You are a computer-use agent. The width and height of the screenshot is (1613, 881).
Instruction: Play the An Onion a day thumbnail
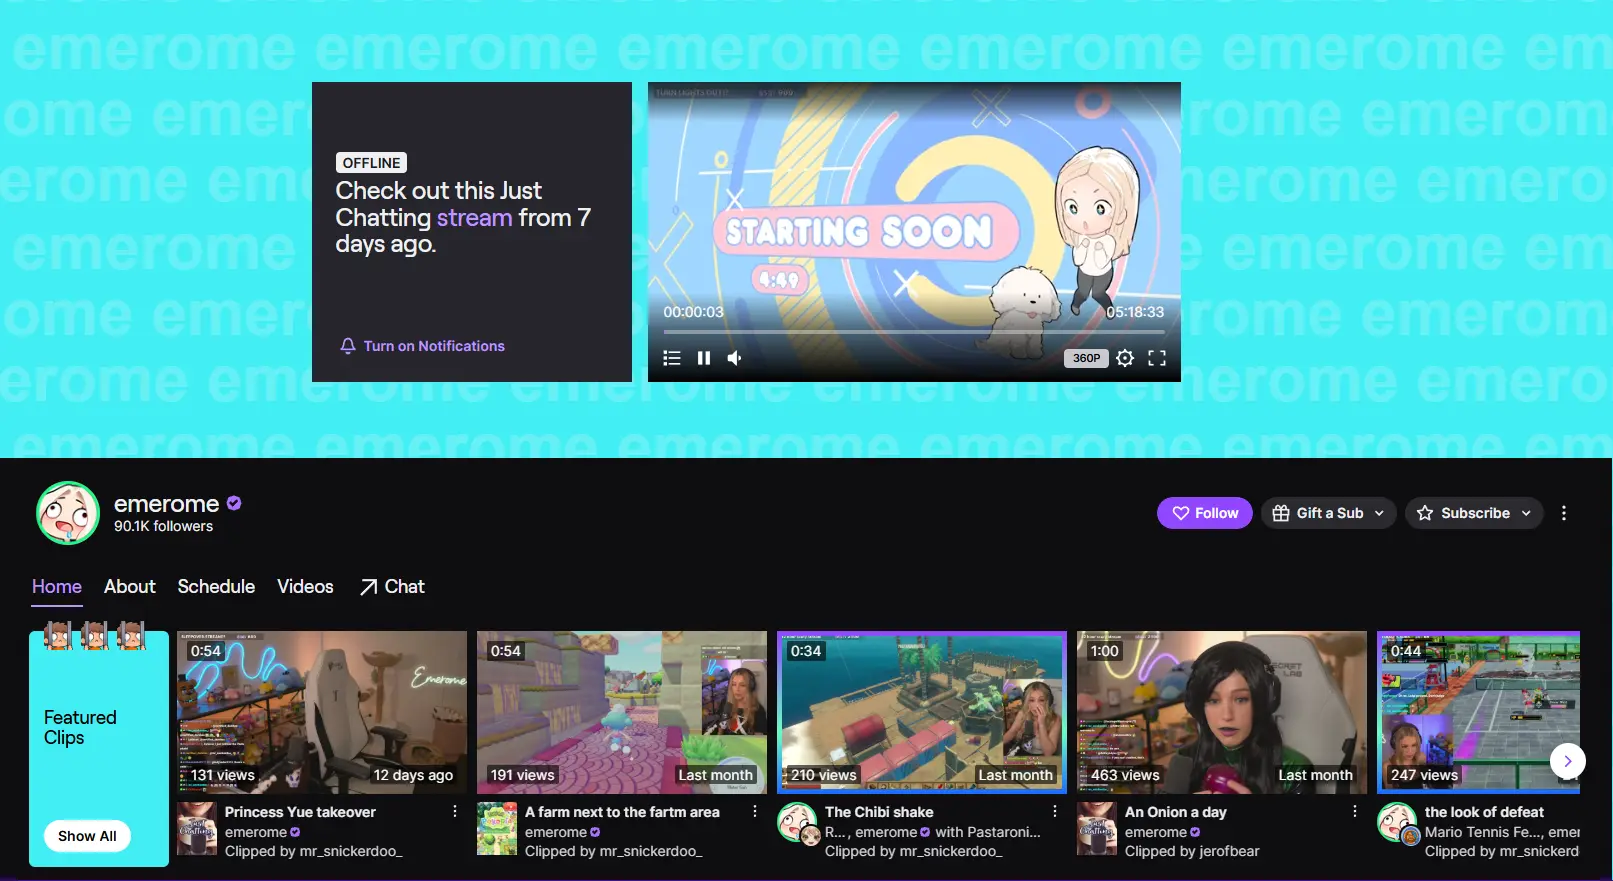1222,712
